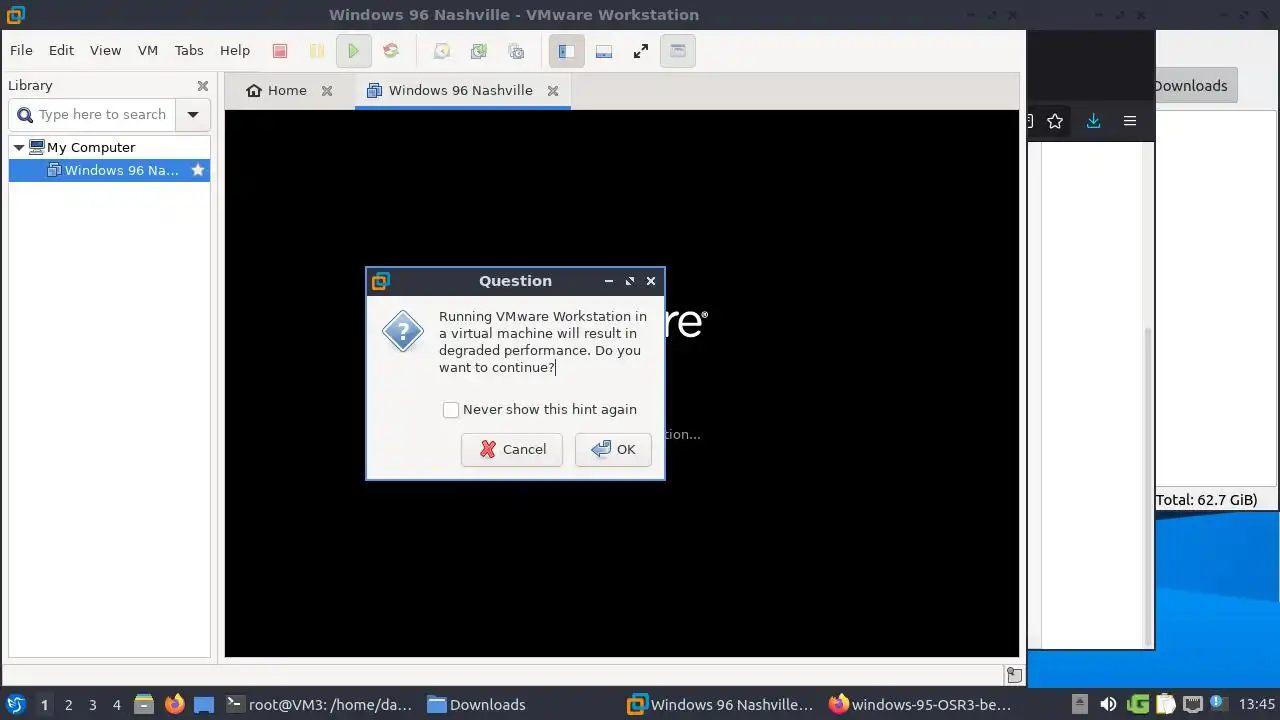Open Firefox downloads arrow icon
The image size is (1280, 720).
coord(1093,121)
